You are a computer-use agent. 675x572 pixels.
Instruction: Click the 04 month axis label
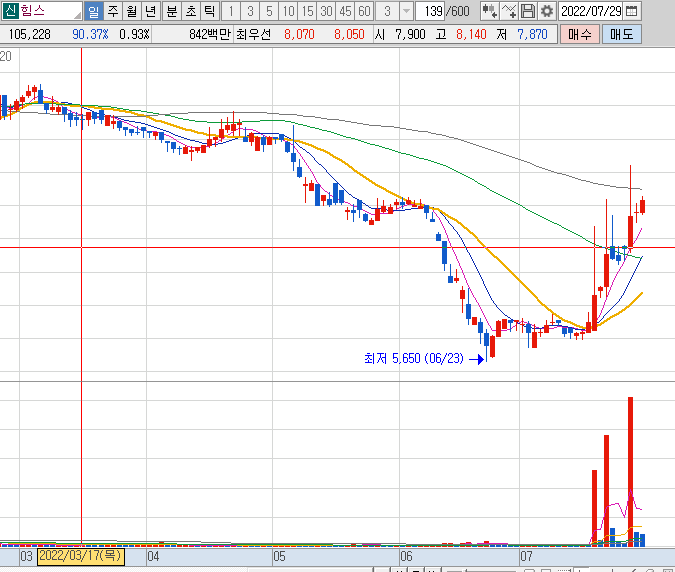[153, 556]
